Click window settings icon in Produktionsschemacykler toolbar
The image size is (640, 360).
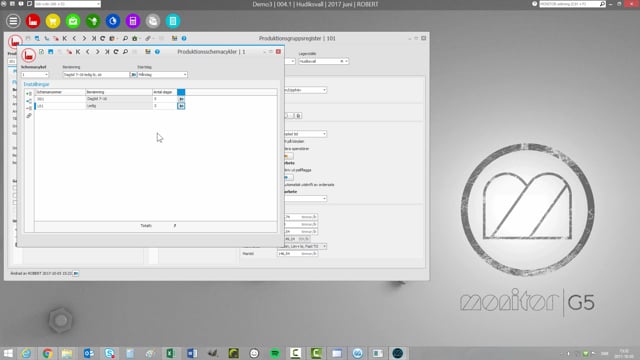[x=148, y=52]
